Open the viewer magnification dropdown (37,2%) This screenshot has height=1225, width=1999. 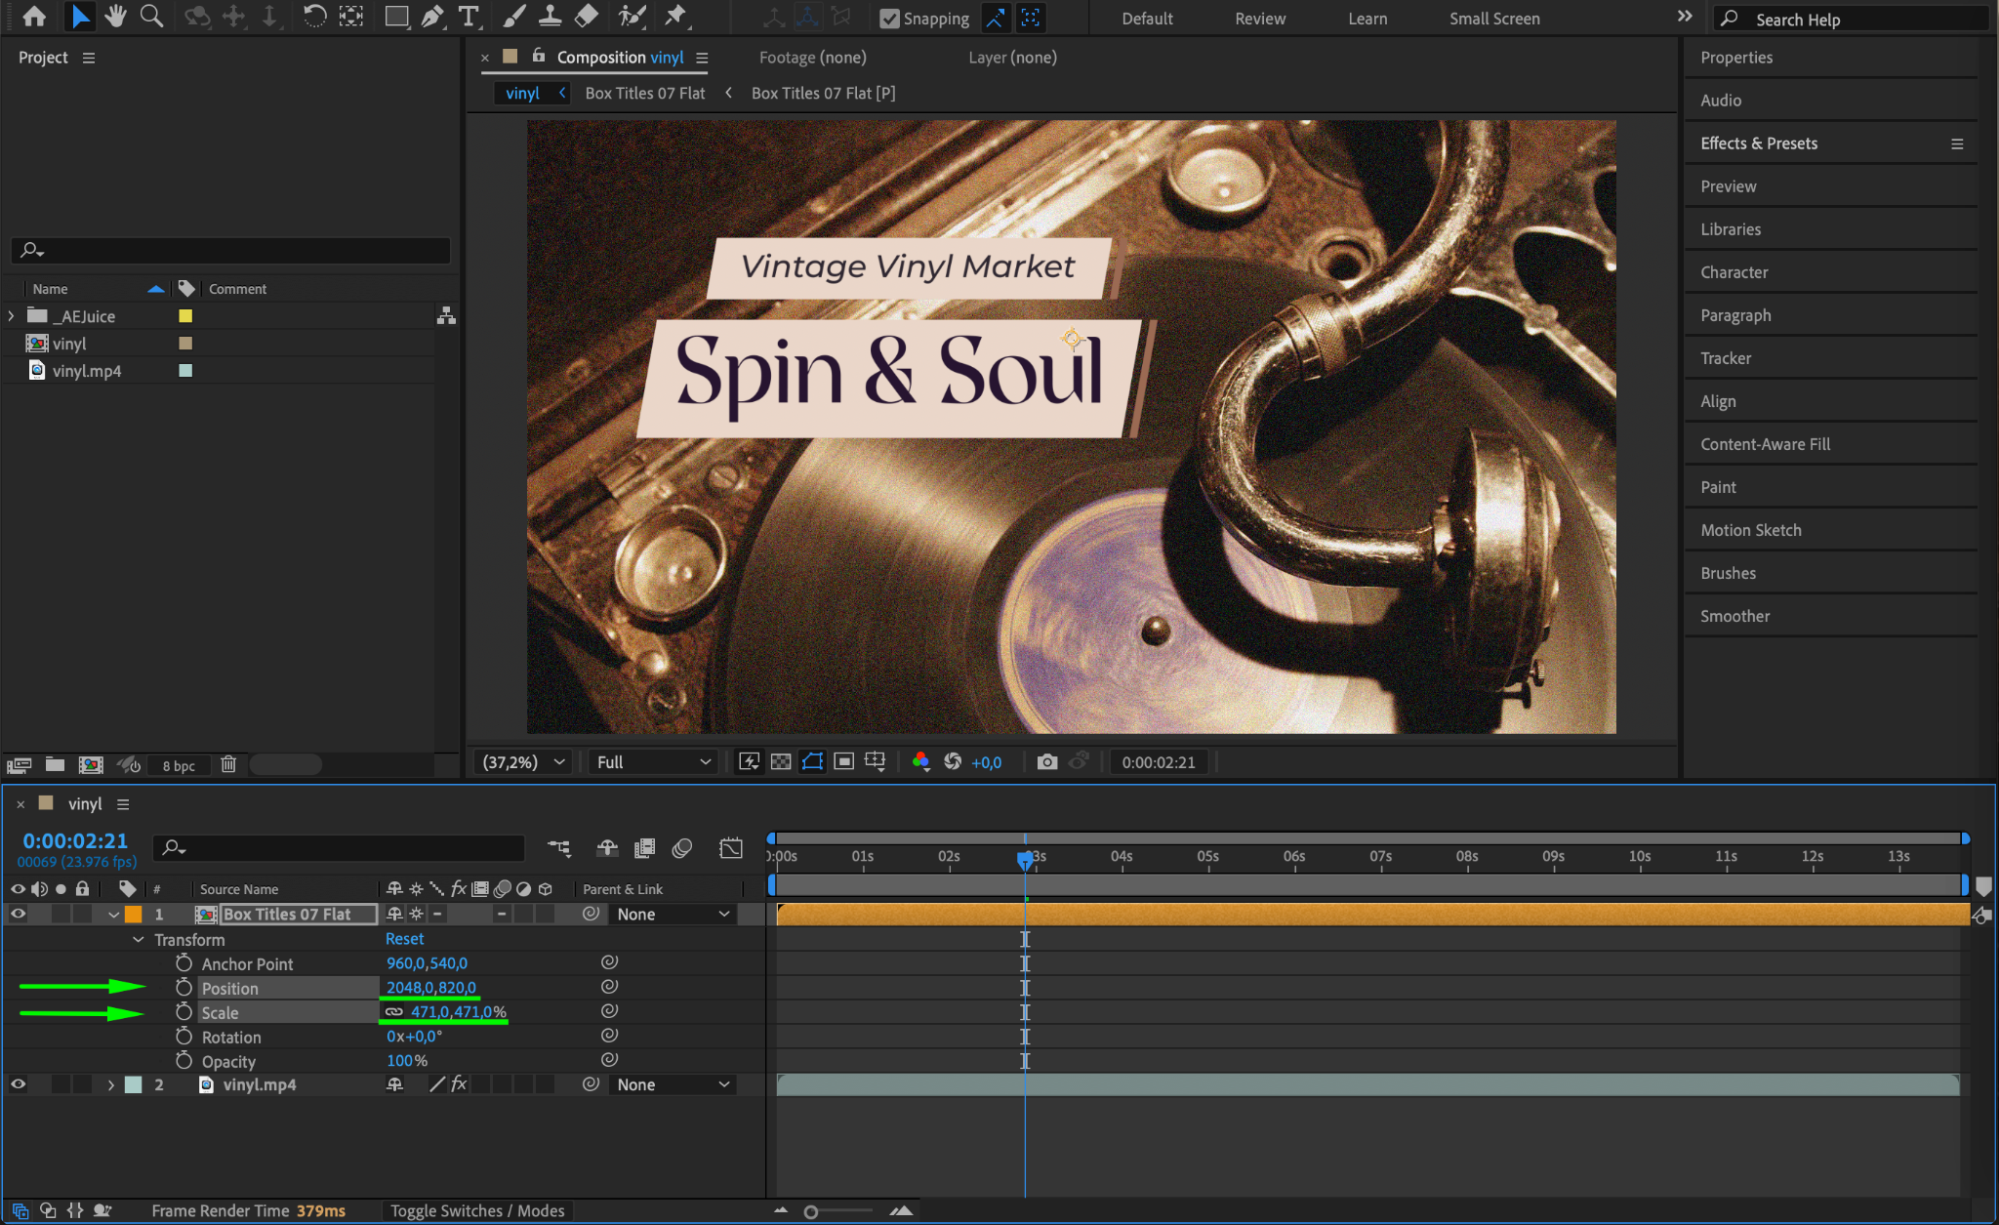pos(524,762)
